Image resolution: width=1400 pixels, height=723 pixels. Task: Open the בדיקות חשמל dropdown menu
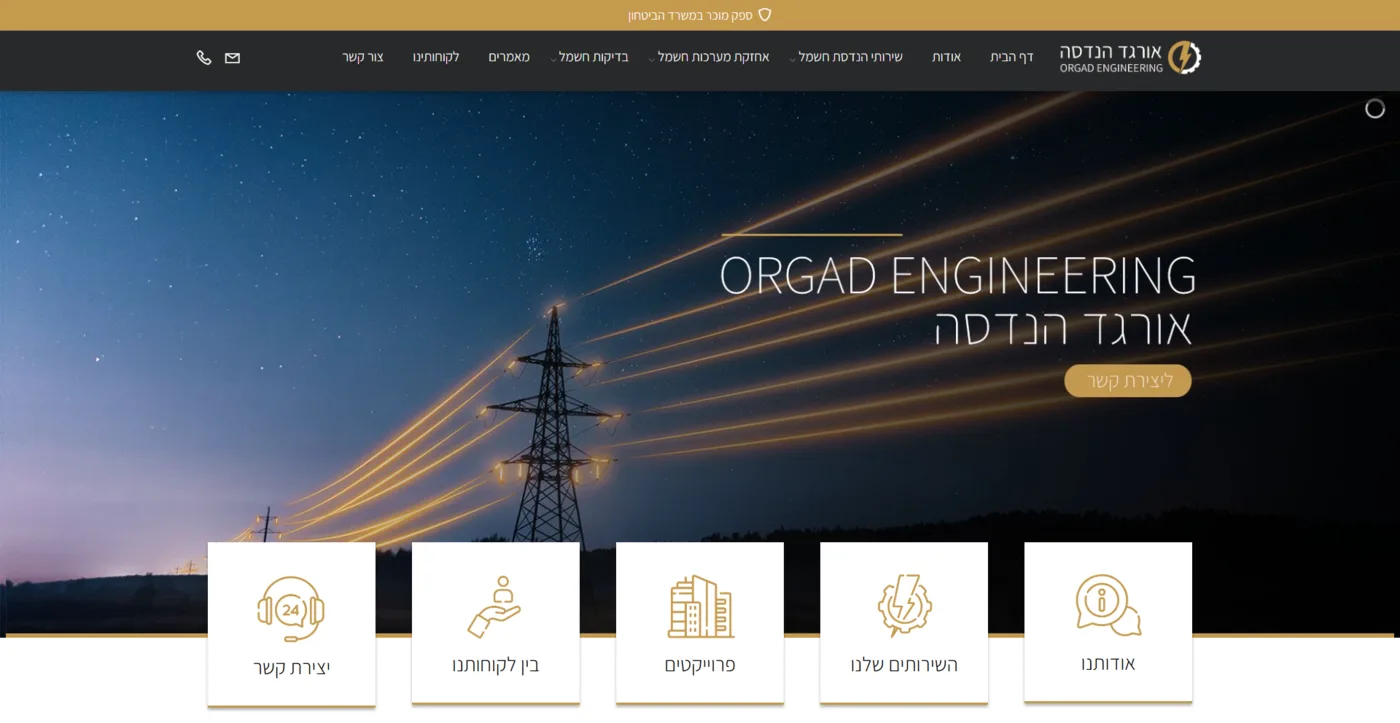coord(593,58)
